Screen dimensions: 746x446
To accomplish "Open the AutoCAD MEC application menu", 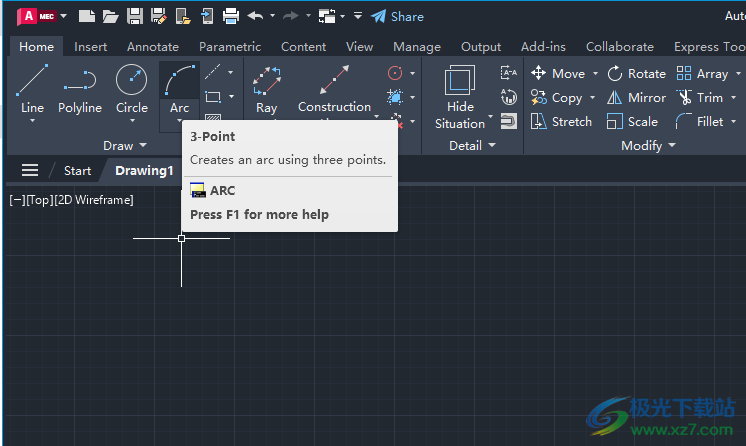I will pos(37,17).
